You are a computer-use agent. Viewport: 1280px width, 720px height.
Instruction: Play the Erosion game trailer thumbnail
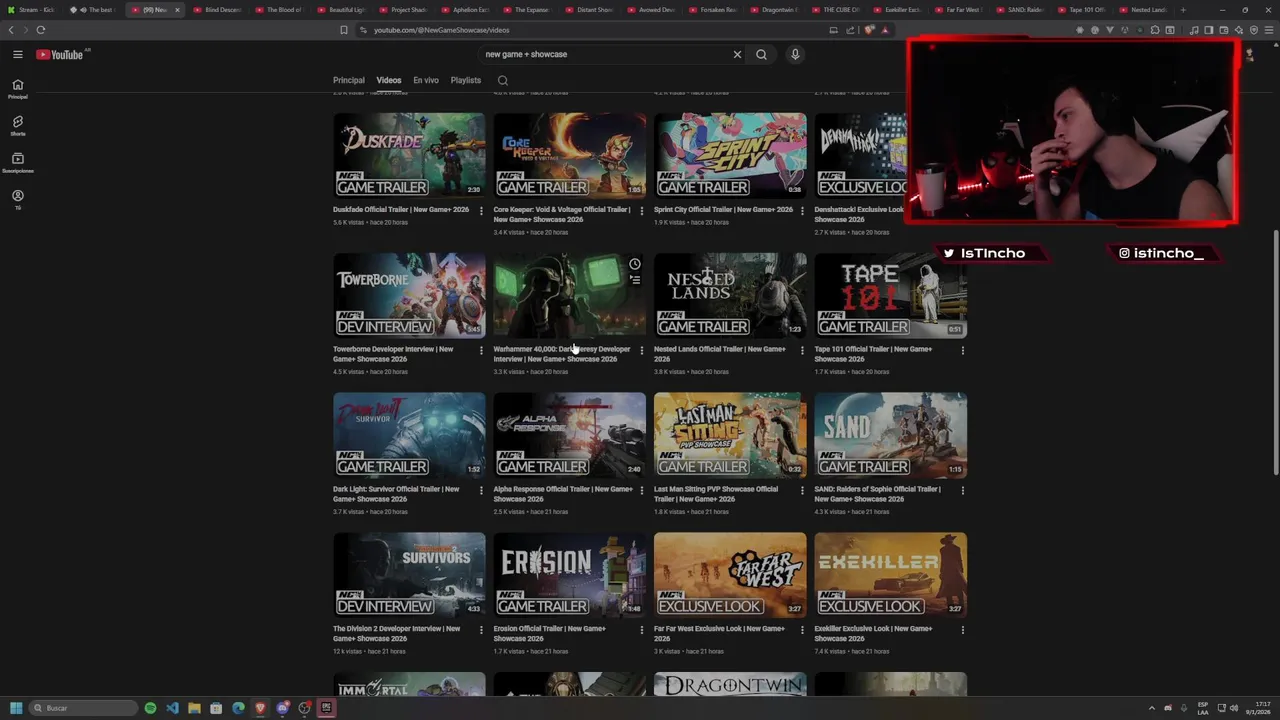(x=570, y=575)
